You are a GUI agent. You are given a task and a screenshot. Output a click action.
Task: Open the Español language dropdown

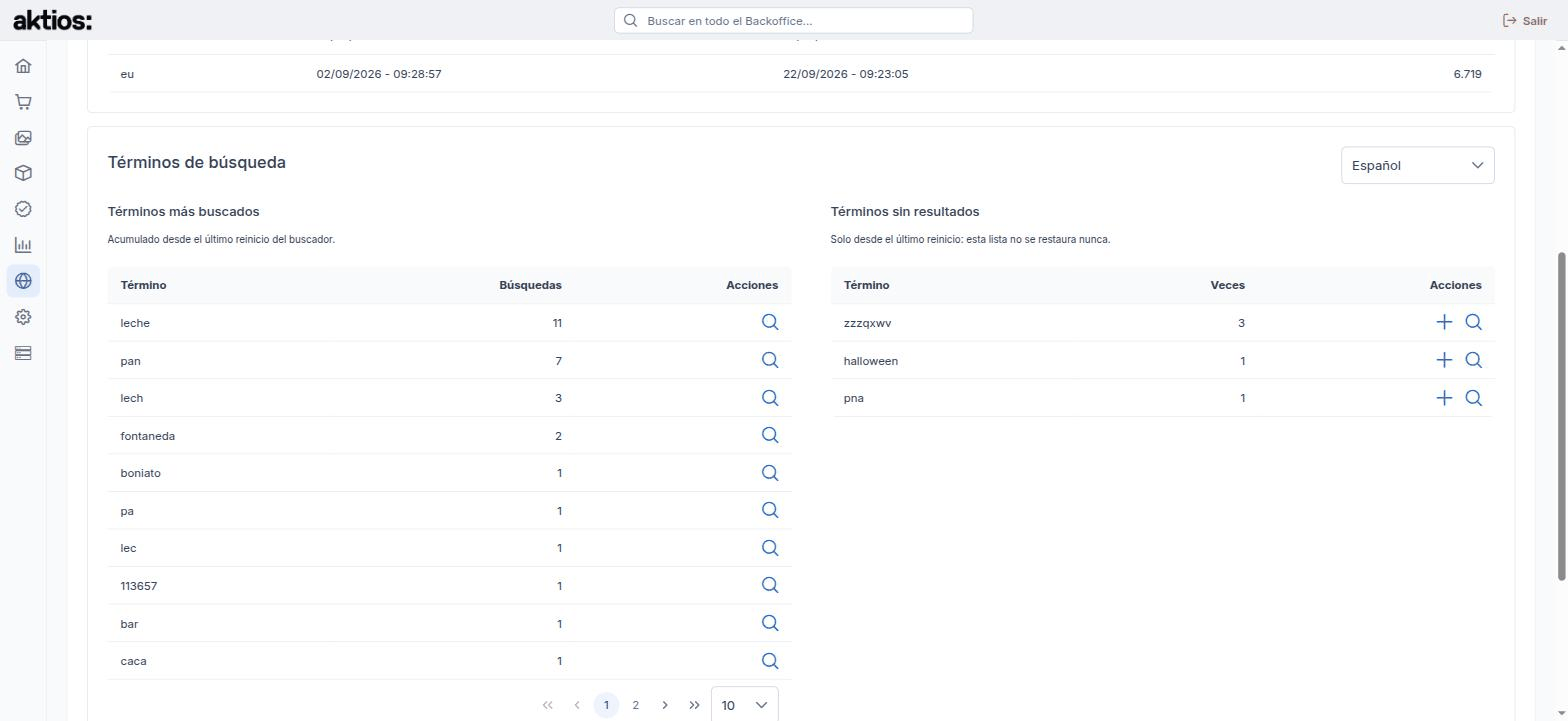[x=1417, y=165]
